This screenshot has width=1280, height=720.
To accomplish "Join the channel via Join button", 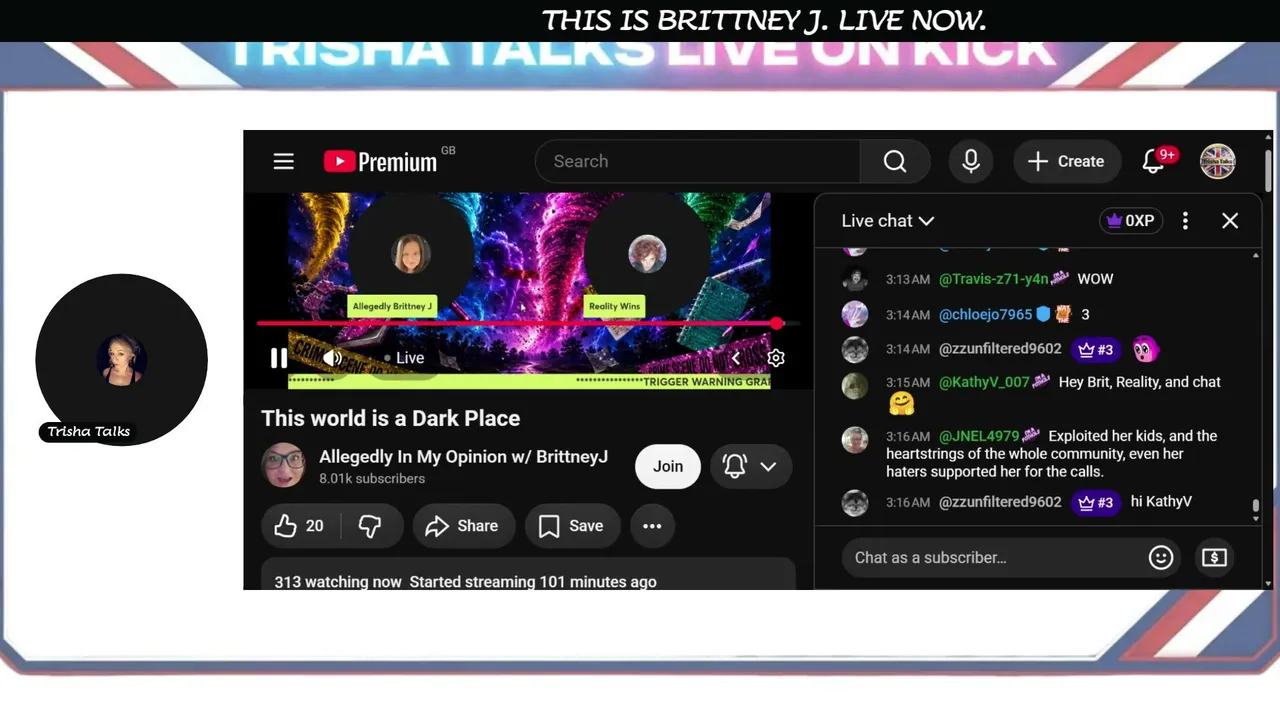I will coord(668,466).
